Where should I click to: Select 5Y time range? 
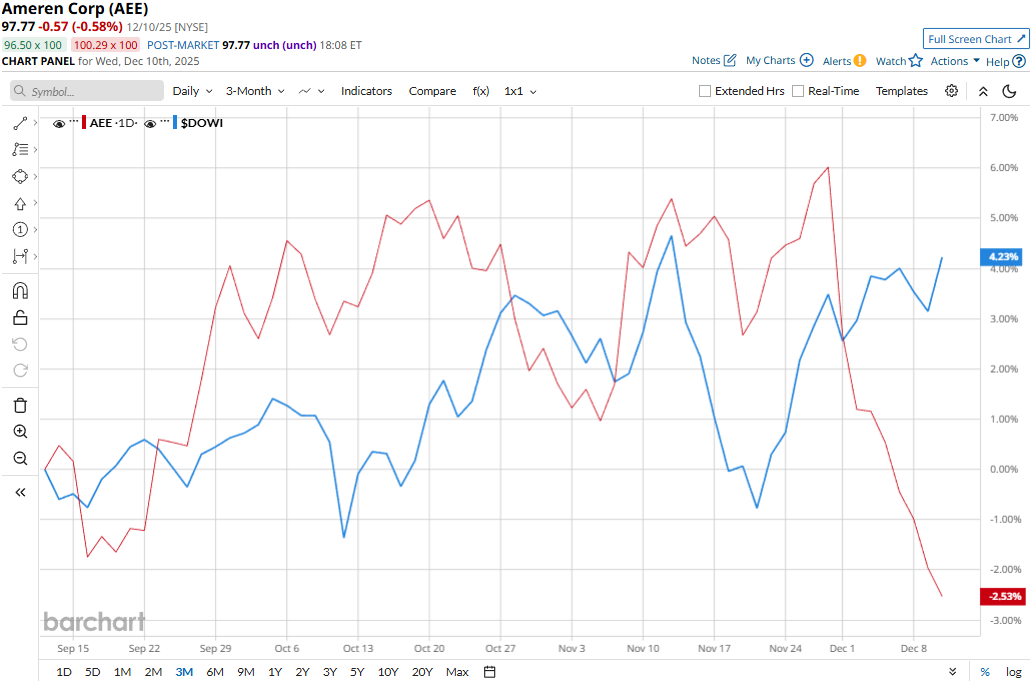[x=357, y=672]
